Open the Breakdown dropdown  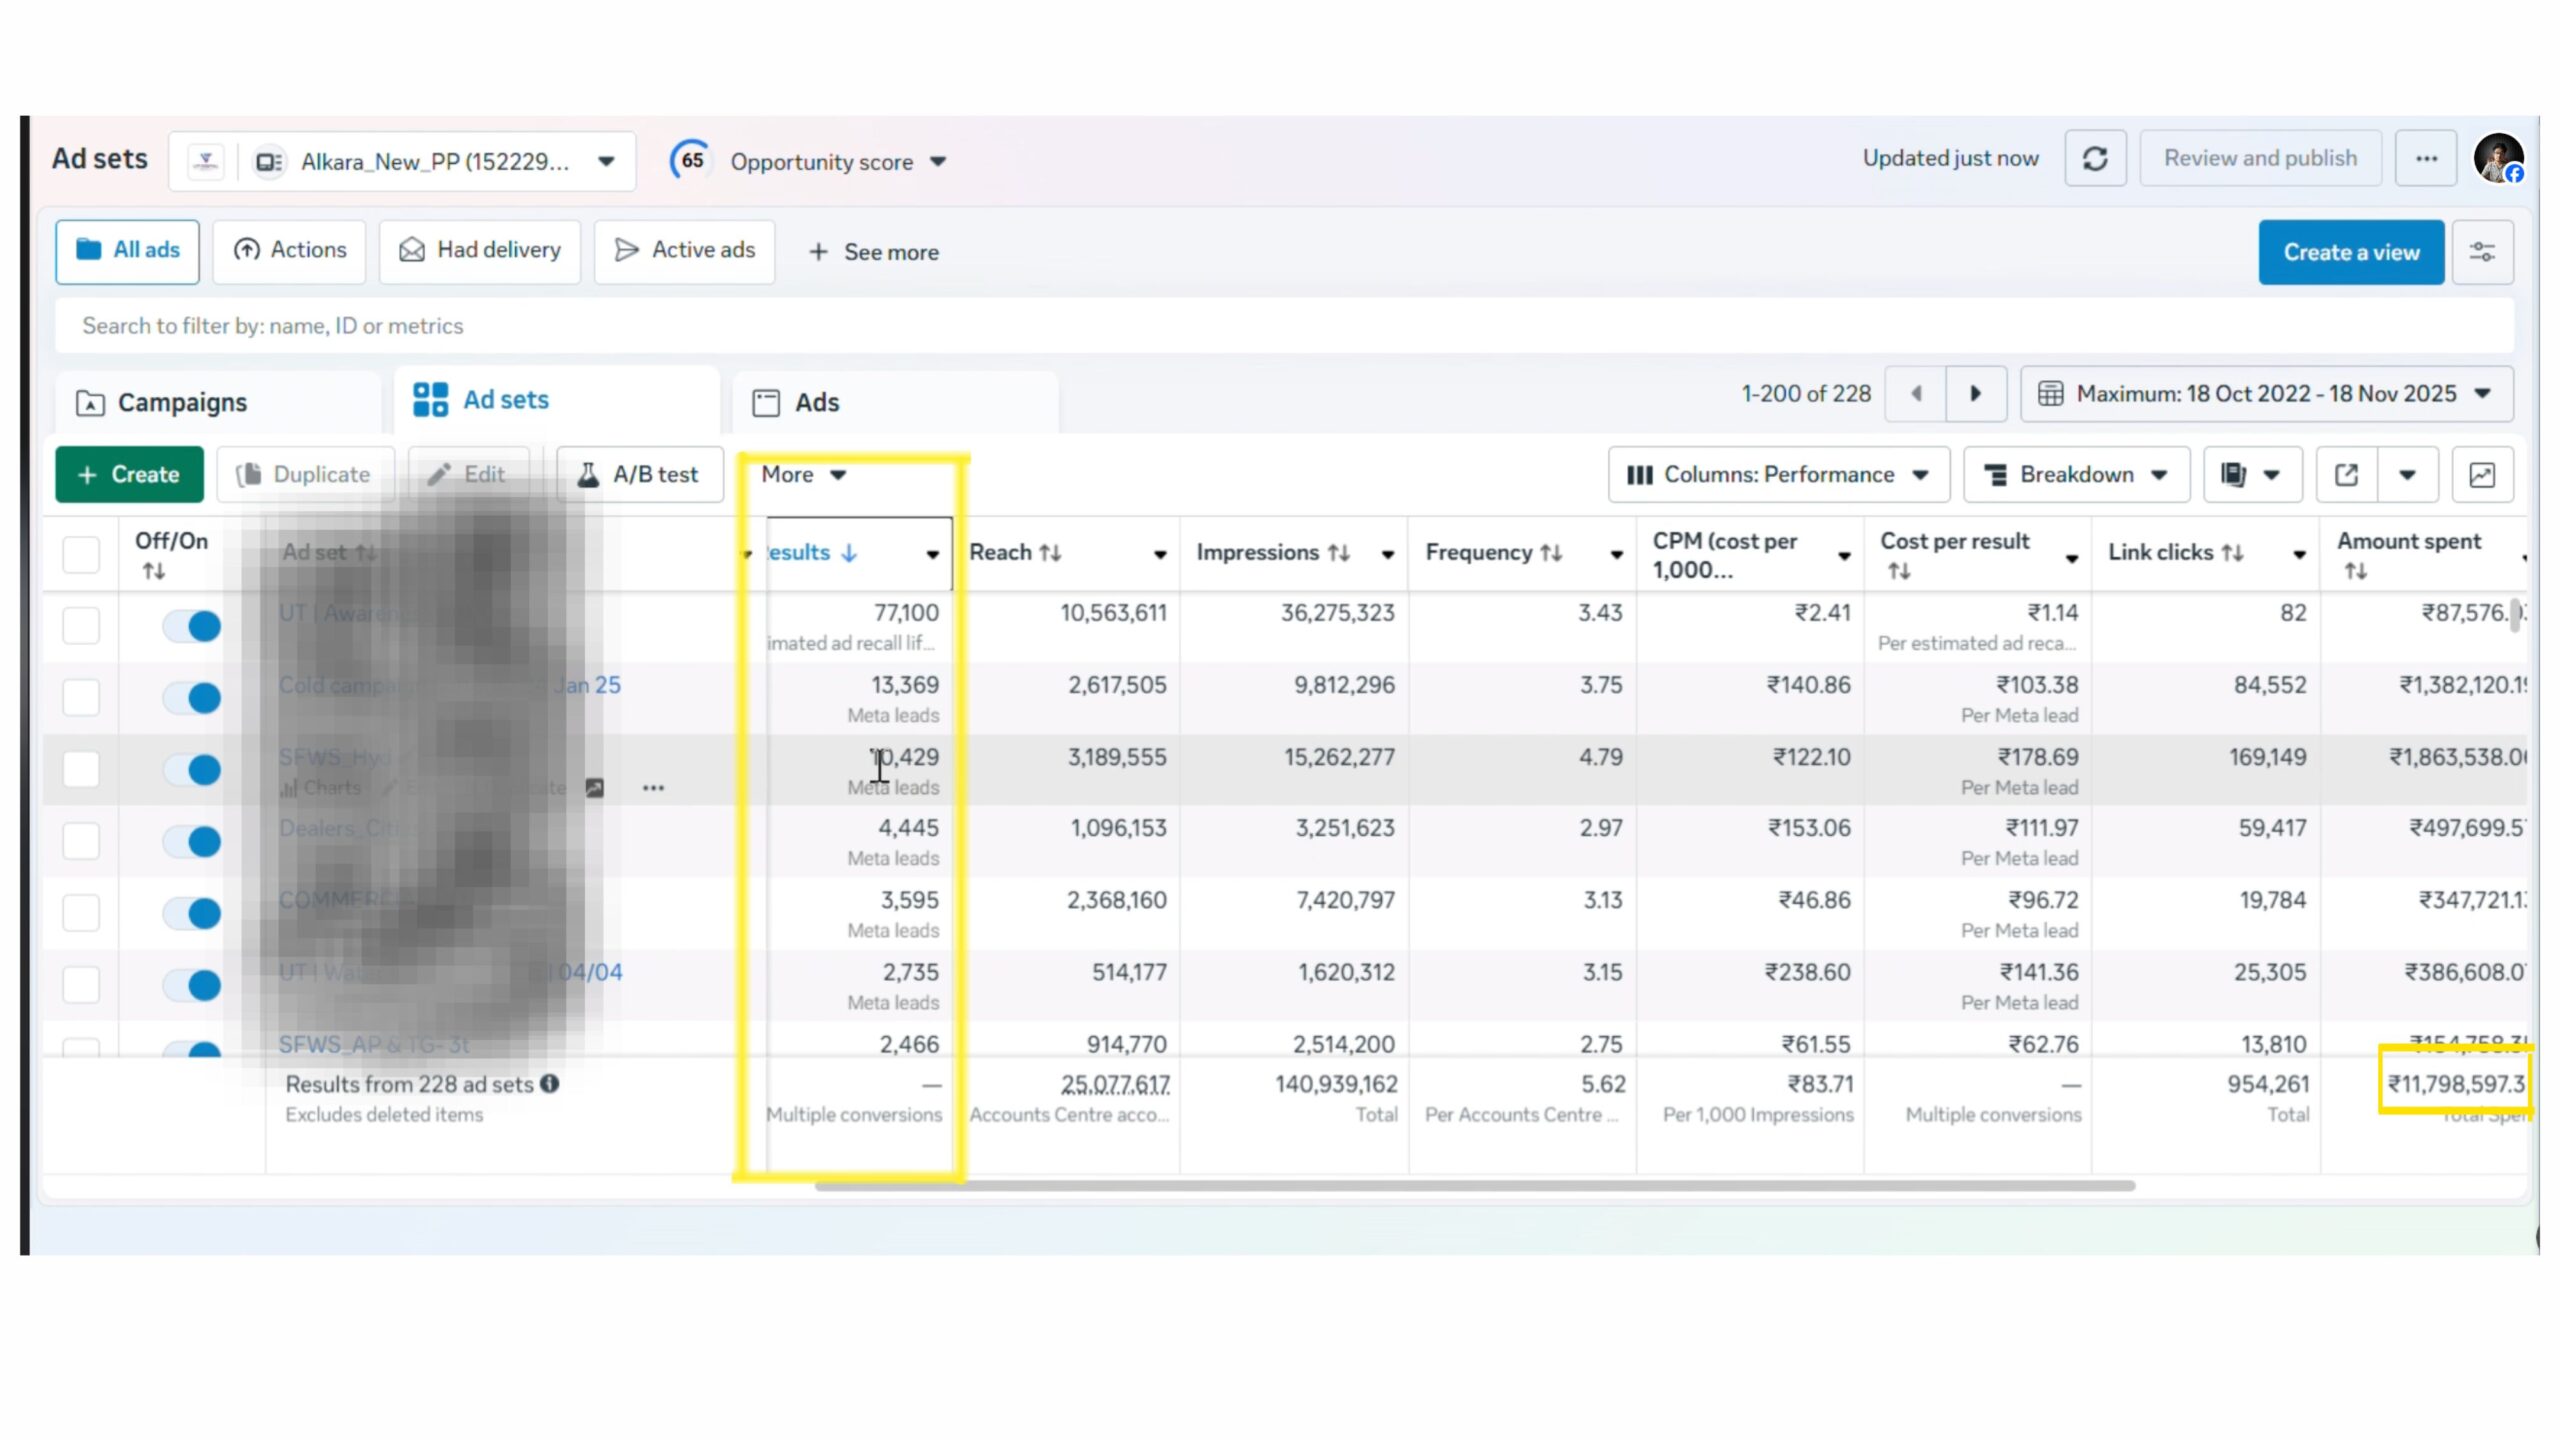pyautogui.click(x=2076, y=475)
